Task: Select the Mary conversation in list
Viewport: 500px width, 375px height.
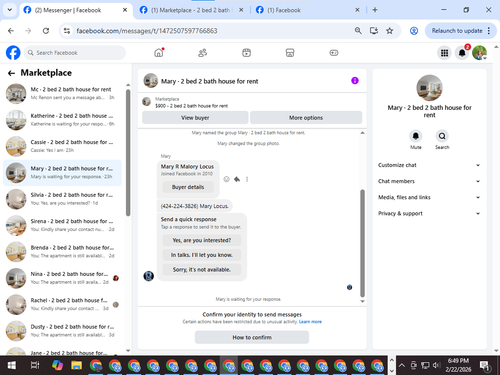Action: pos(62,172)
